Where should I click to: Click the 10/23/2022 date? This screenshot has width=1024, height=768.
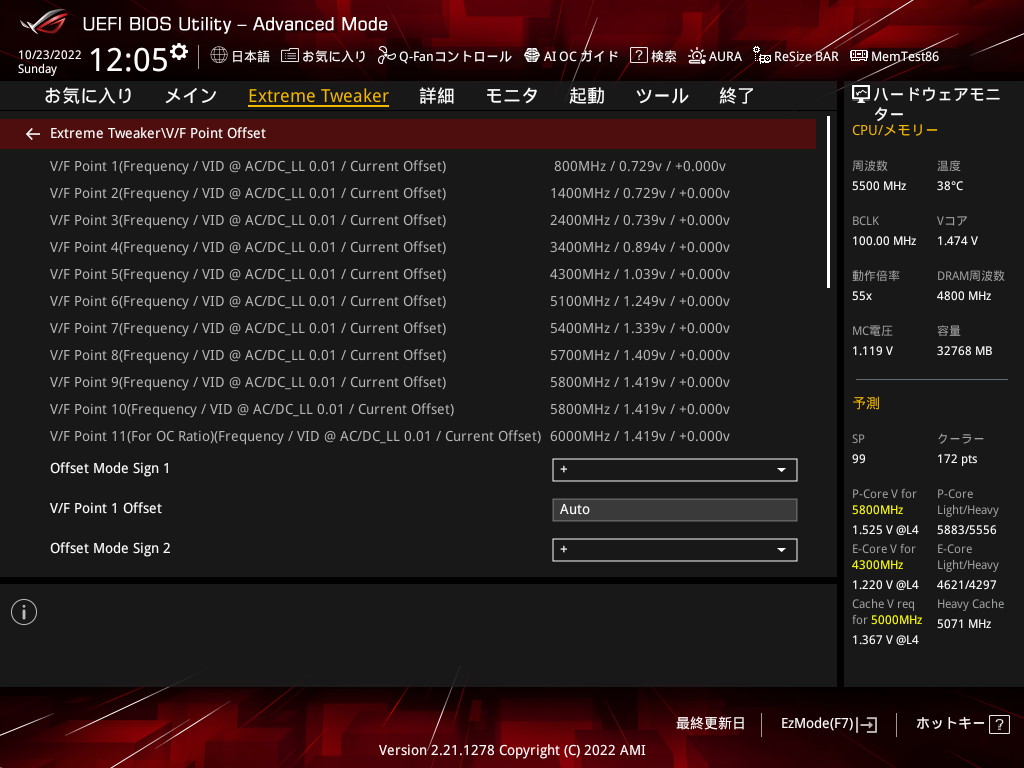pyautogui.click(x=50, y=55)
